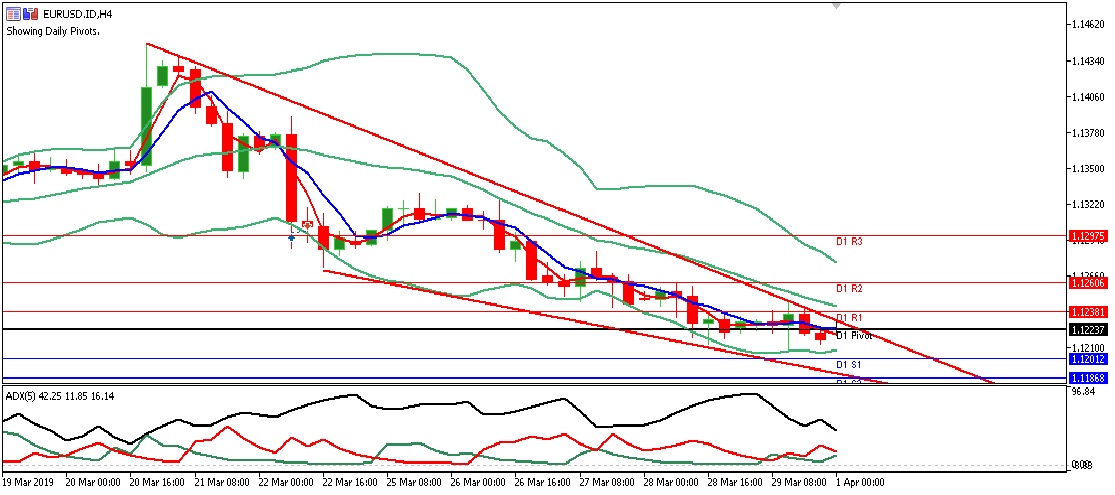
Task: Select the D1 S1 support label
Action: click(x=849, y=364)
